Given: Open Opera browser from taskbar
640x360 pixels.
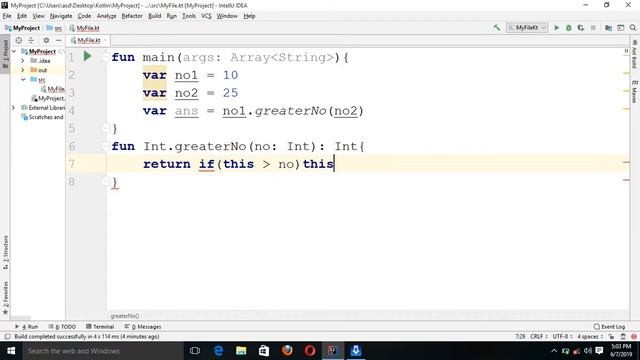Looking at the screenshot, I should [310, 351].
